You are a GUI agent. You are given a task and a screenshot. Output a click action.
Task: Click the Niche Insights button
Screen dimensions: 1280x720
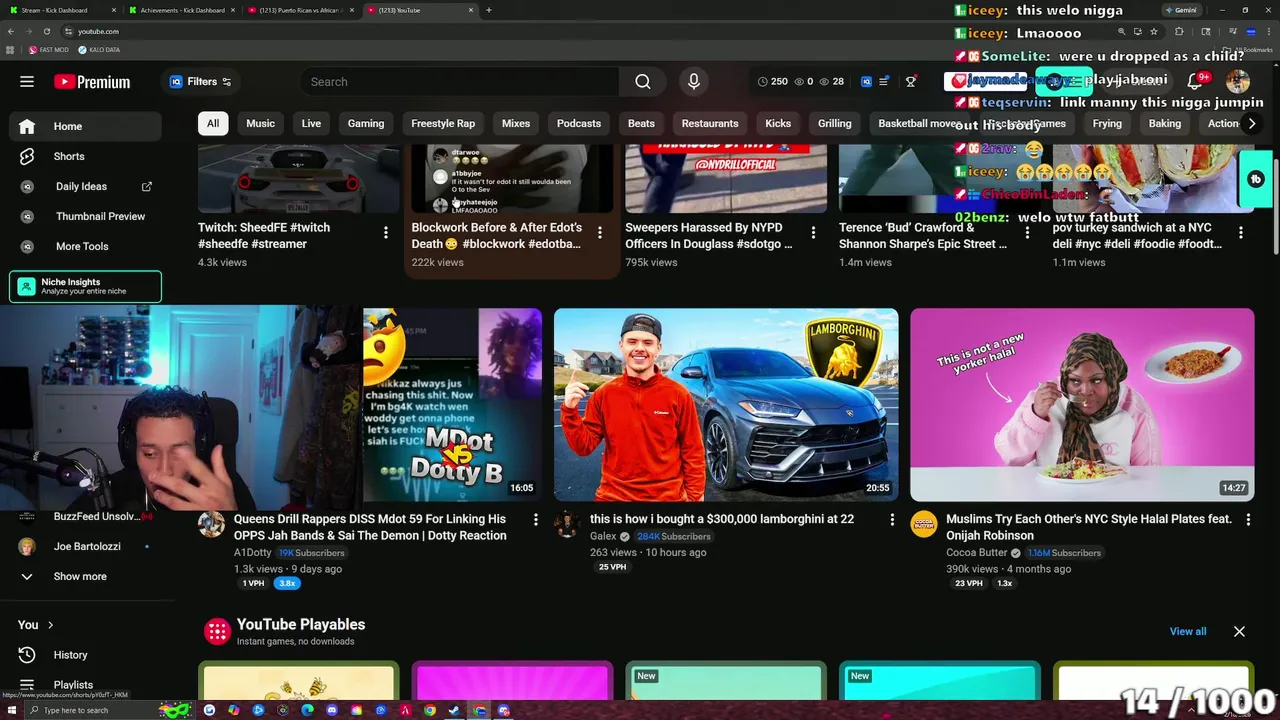pos(85,286)
